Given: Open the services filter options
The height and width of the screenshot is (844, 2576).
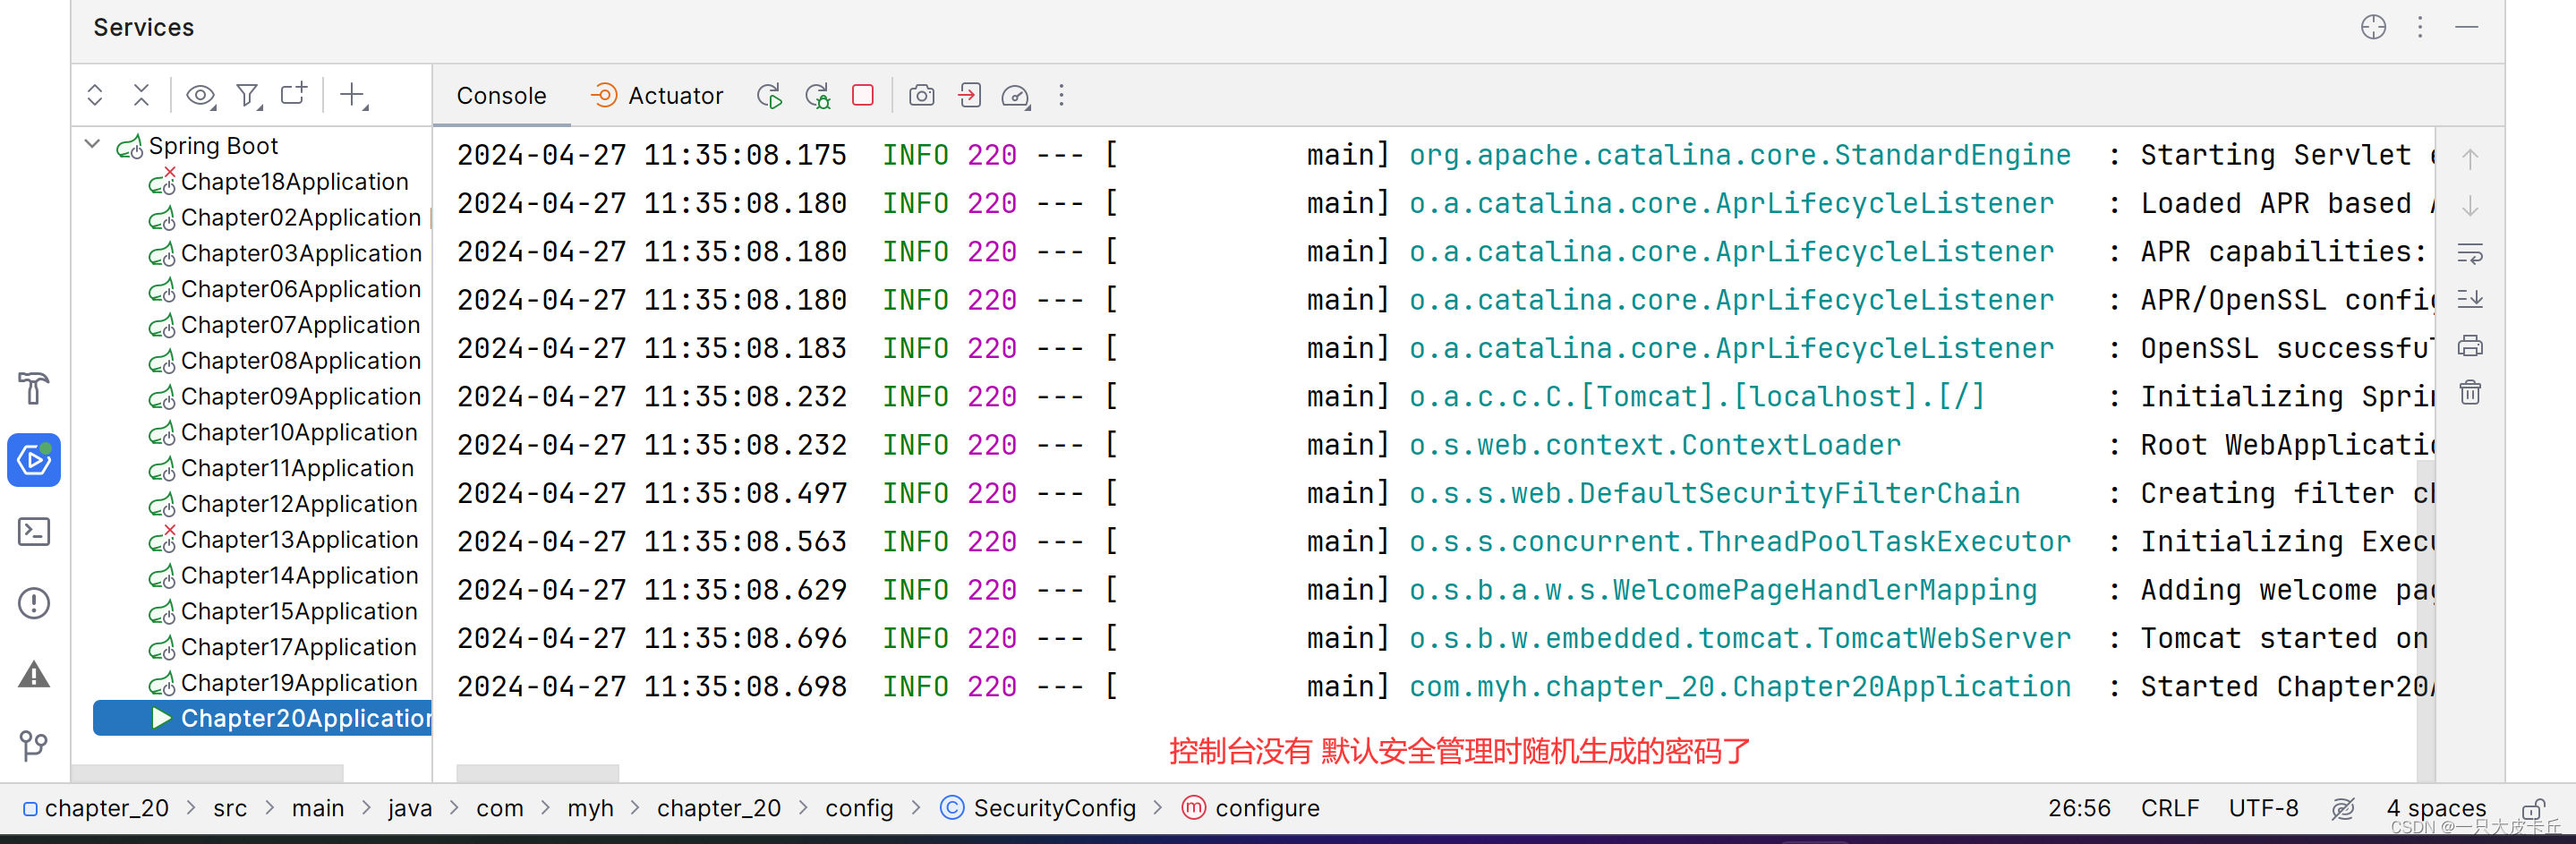Looking at the screenshot, I should (248, 95).
